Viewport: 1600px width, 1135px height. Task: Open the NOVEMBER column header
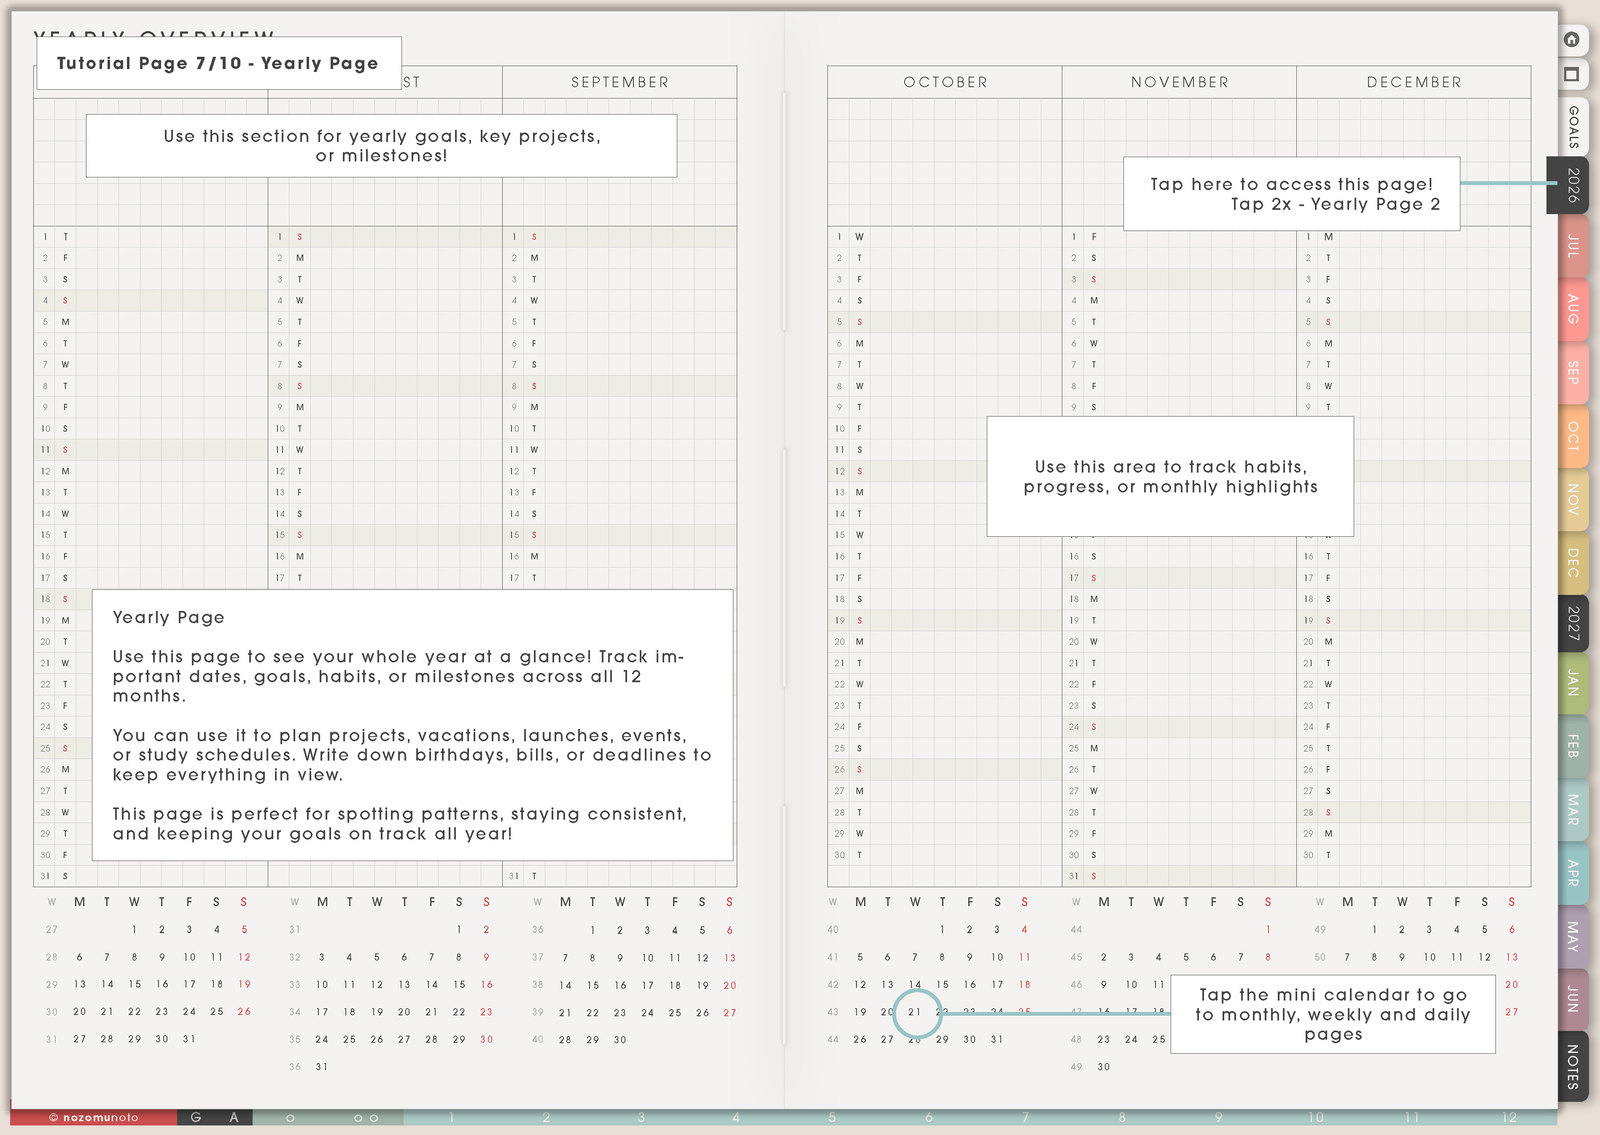click(1180, 82)
